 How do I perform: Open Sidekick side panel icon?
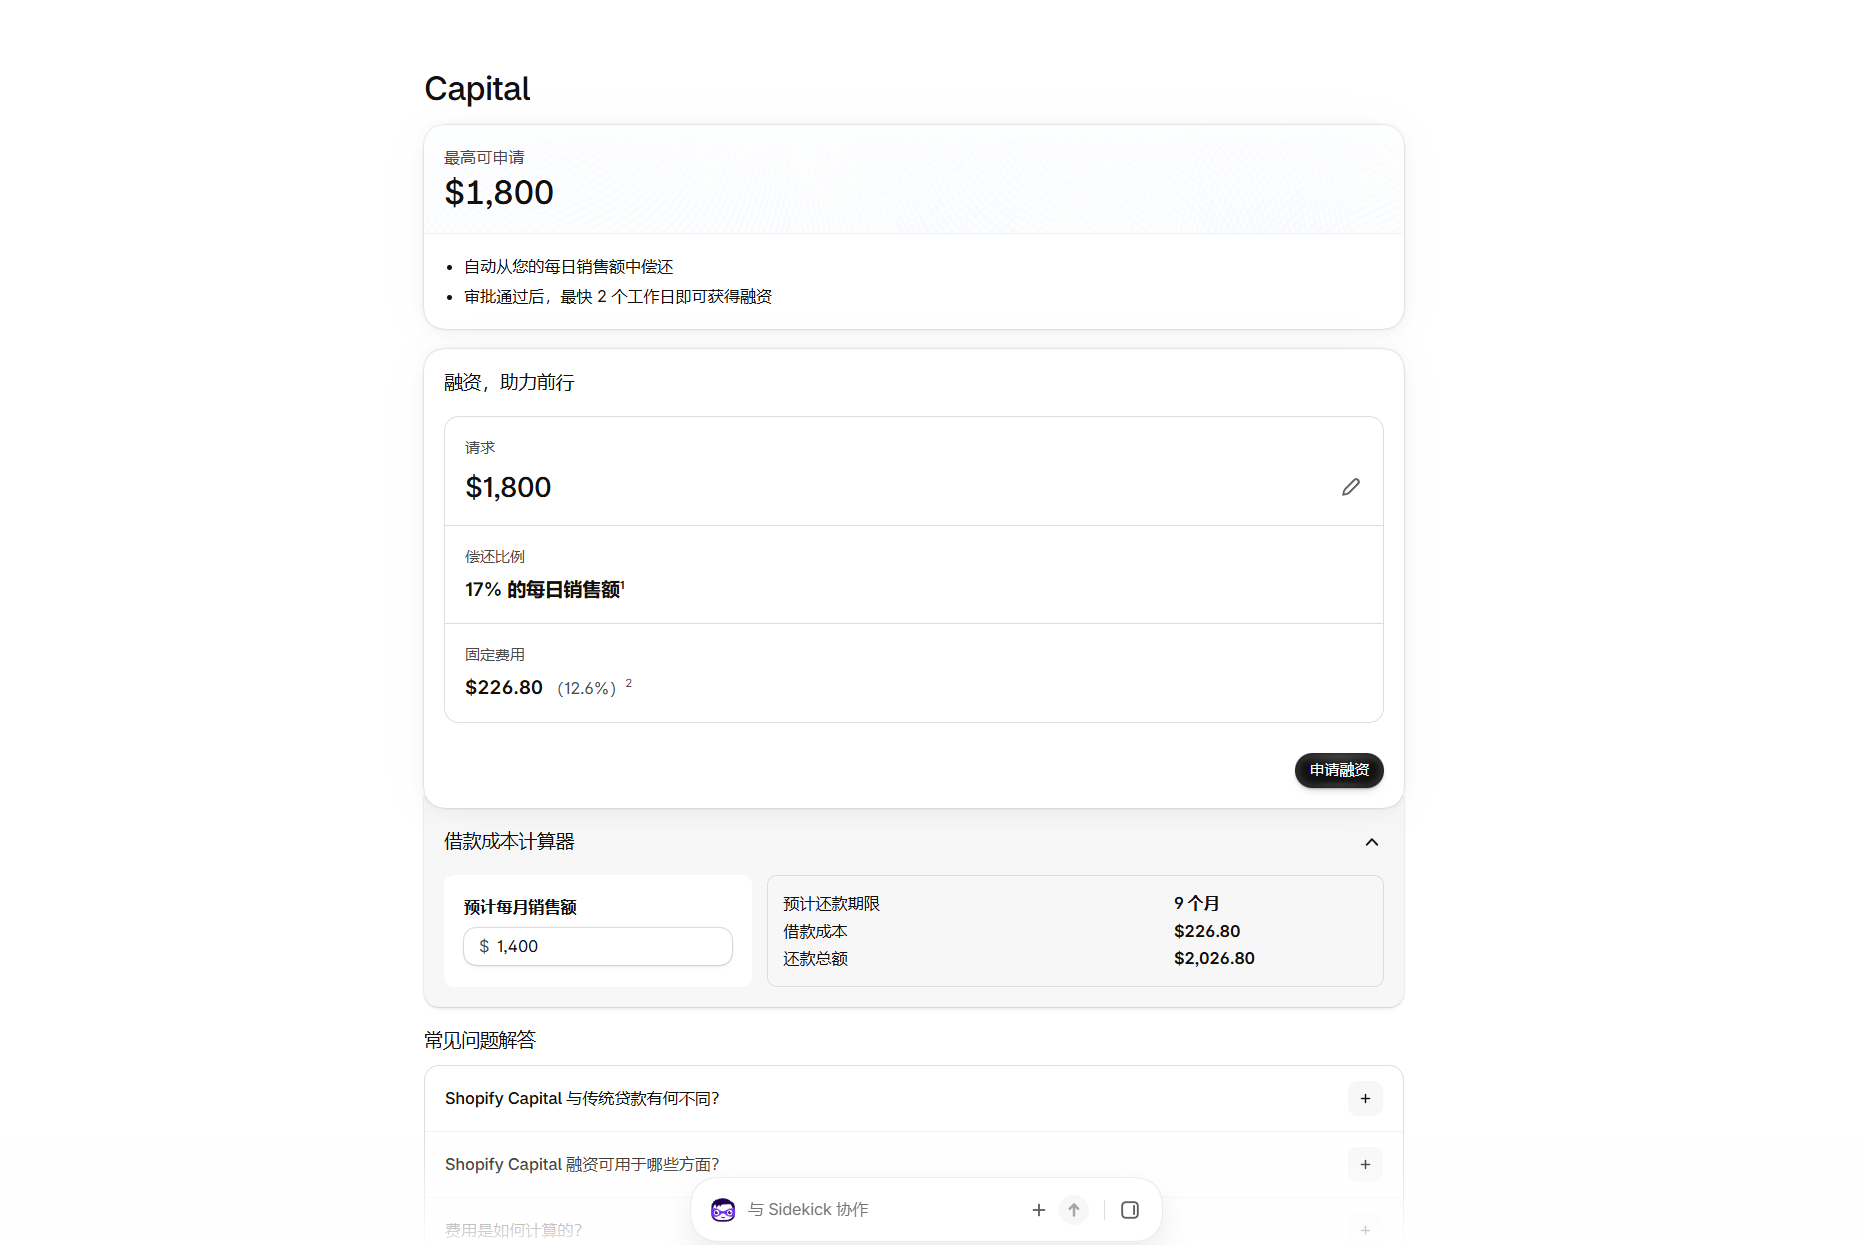click(x=1130, y=1210)
